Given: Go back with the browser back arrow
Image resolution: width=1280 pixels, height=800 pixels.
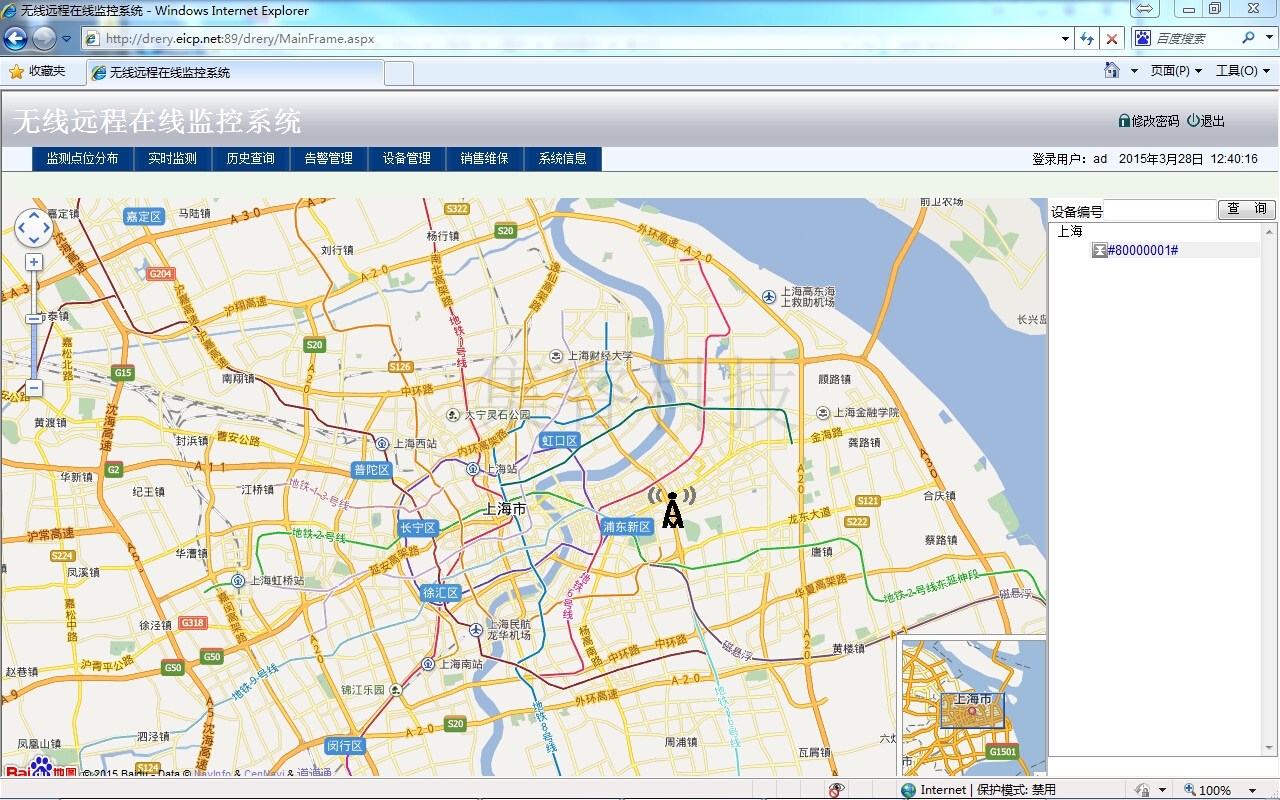Looking at the screenshot, I should click(x=15, y=38).
